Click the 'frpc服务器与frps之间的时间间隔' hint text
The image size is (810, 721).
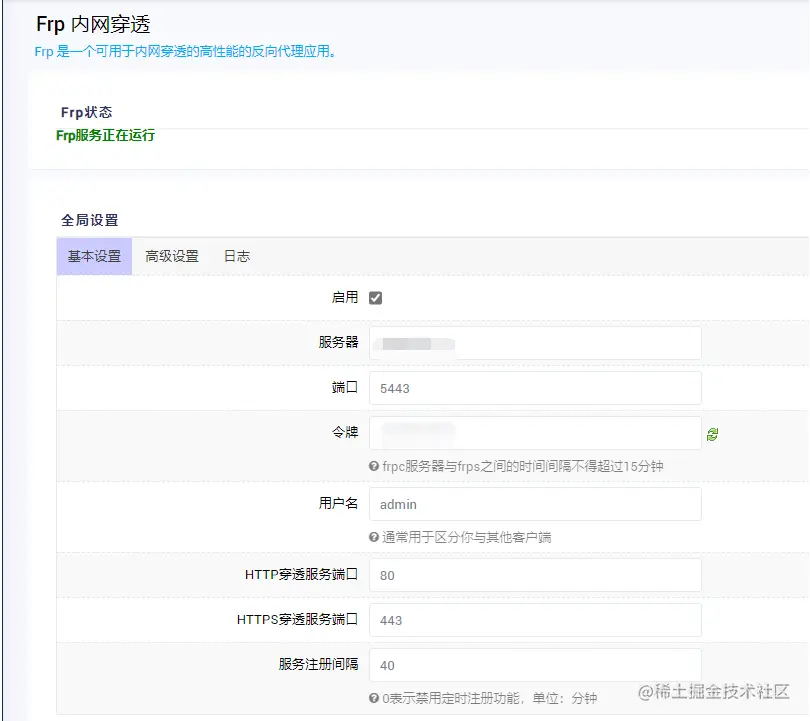coord(523,466)
